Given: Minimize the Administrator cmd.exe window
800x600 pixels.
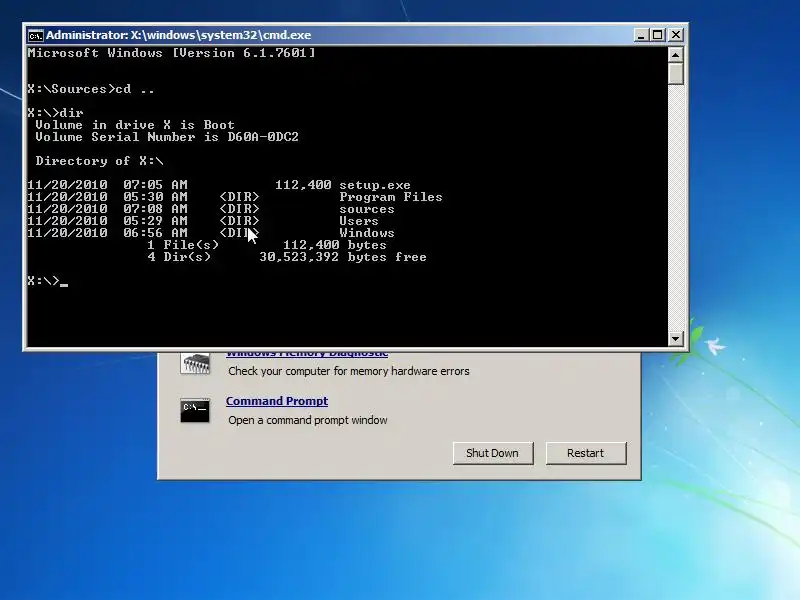Looking at the screenshot, I should (x=641, y=35).
